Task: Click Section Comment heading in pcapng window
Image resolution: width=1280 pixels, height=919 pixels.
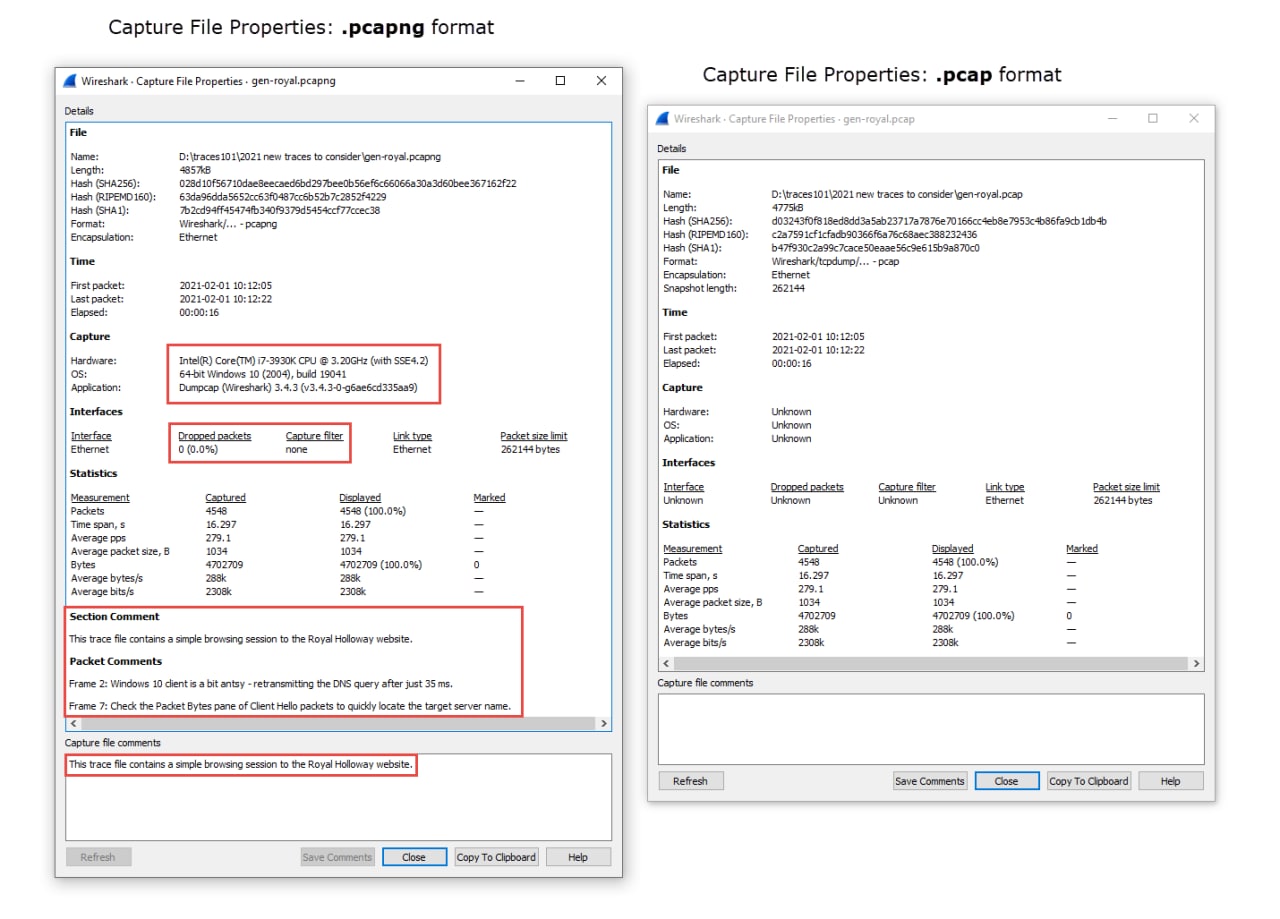Action: click(x=114, y=617)
